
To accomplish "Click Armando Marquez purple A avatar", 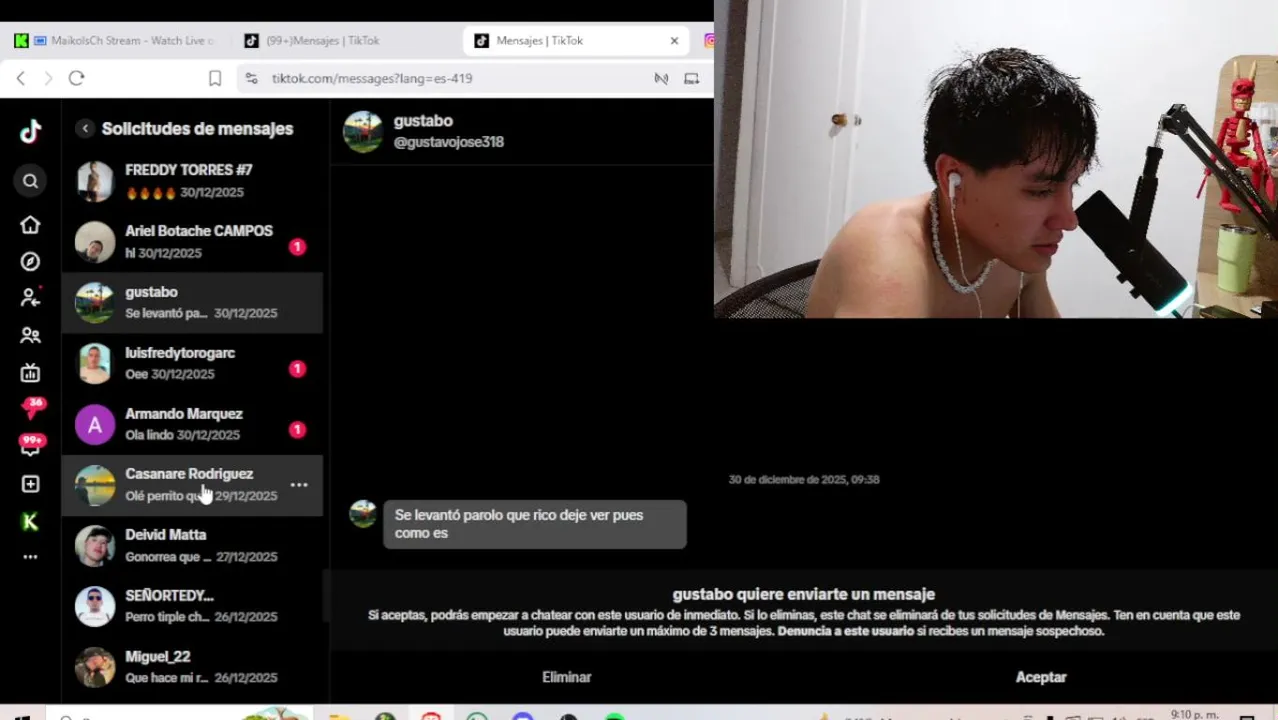I will pos(95,424).
